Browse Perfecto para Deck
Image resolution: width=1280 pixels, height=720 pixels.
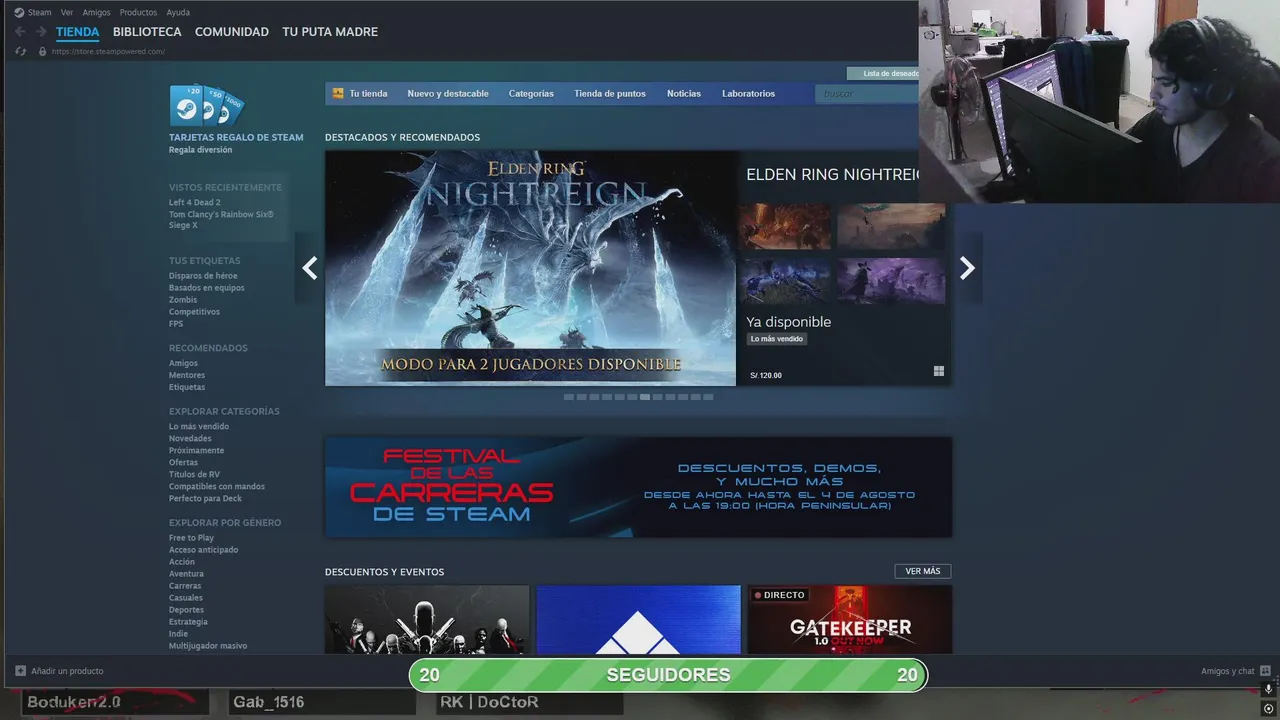point(205,498)
